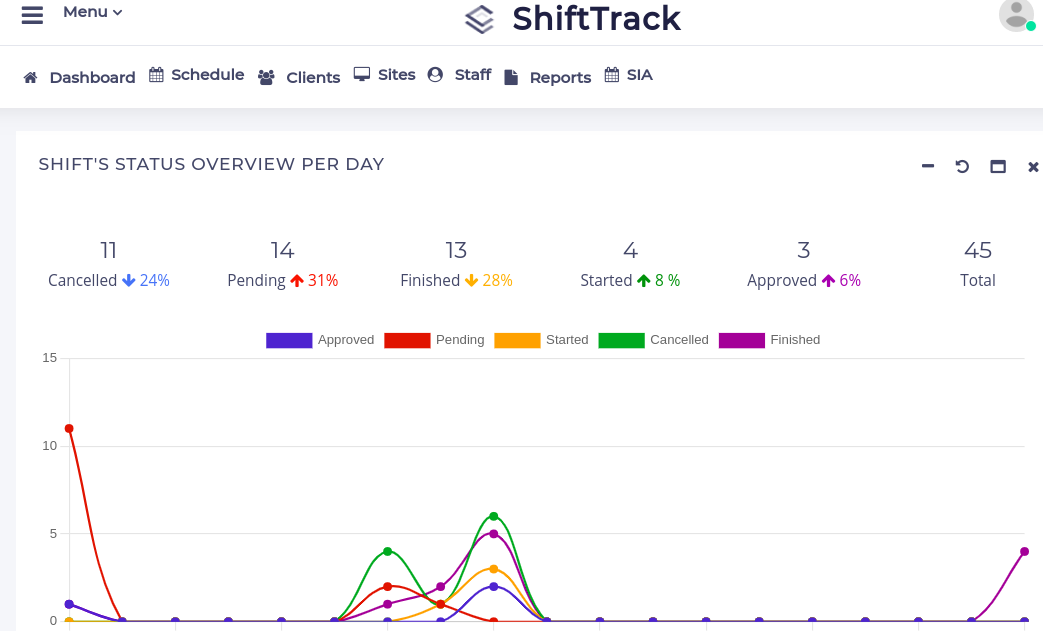Open the hamburger sidebar menu icon
The width and height of the screenshot is (1043, 631).
32,15
